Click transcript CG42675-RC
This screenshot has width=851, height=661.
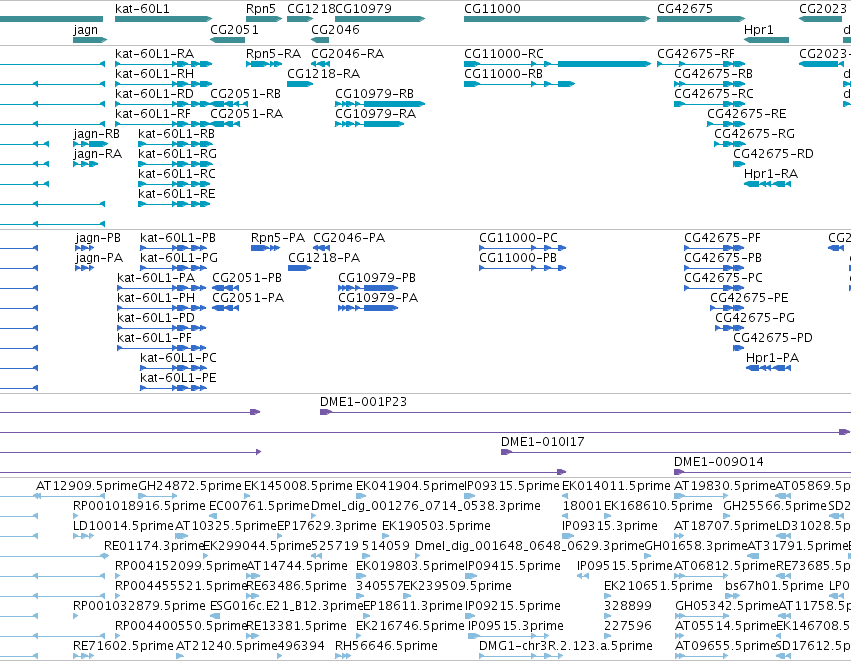[709, 104]
